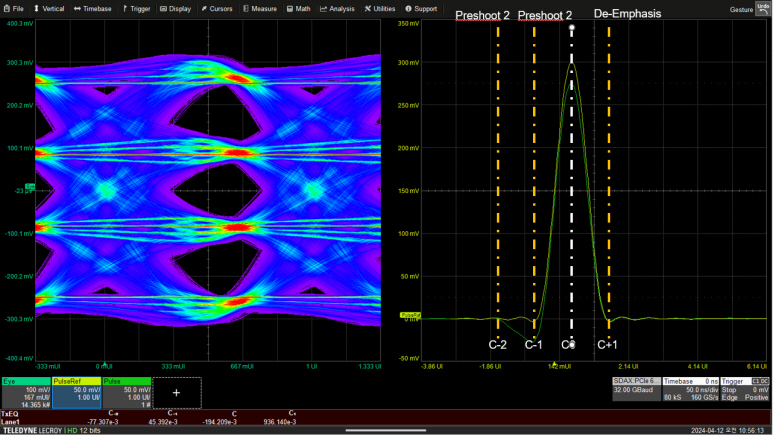Screen dimensions: 773x435
Task: Click the 45.392e-3 coefficient value
Action: tap(163, 422)
